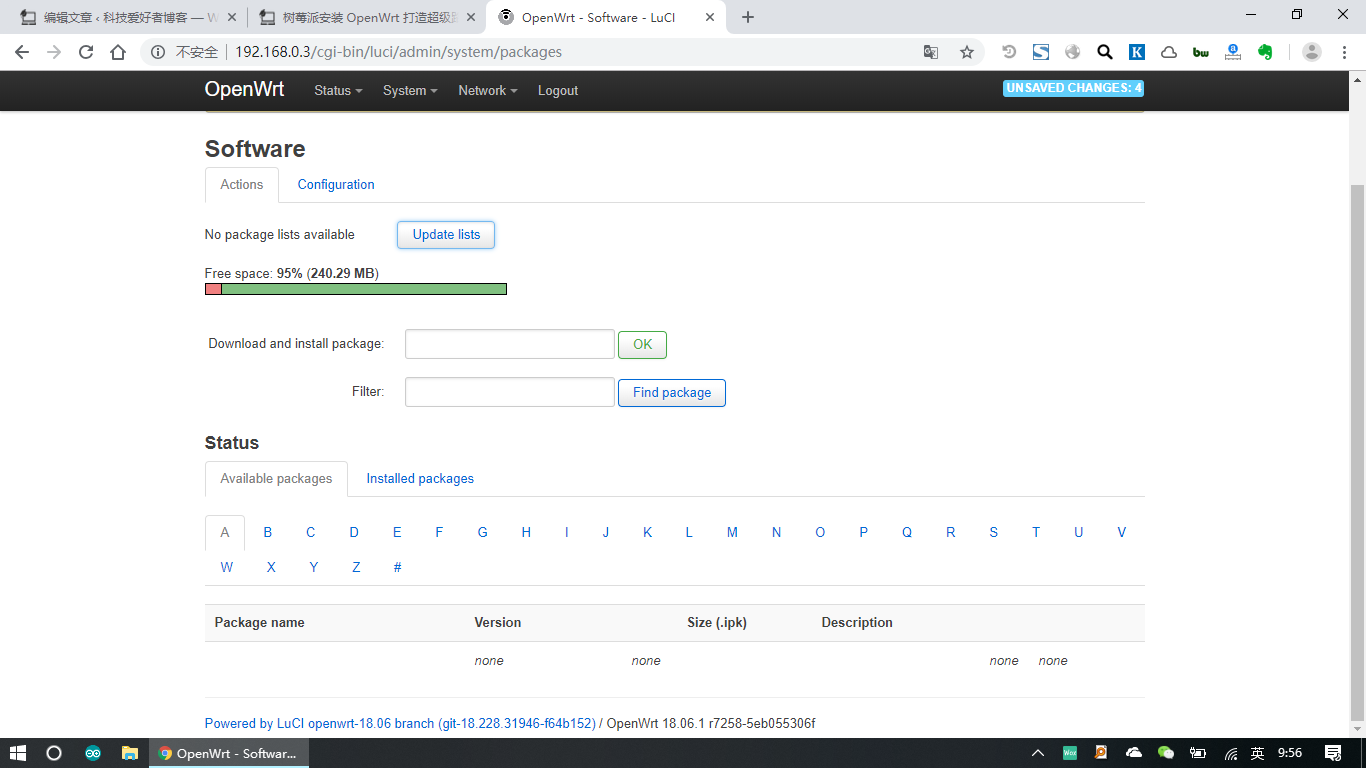Click the bookmark star icon in address bar

coord(966,52)
